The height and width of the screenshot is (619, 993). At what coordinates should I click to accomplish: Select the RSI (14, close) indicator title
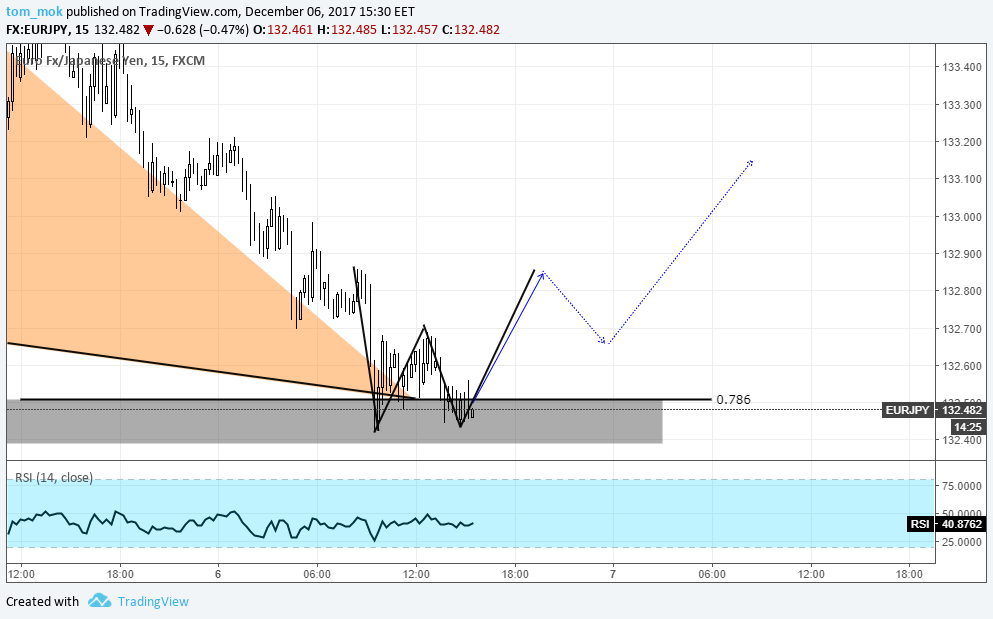[x=54, y=478]
